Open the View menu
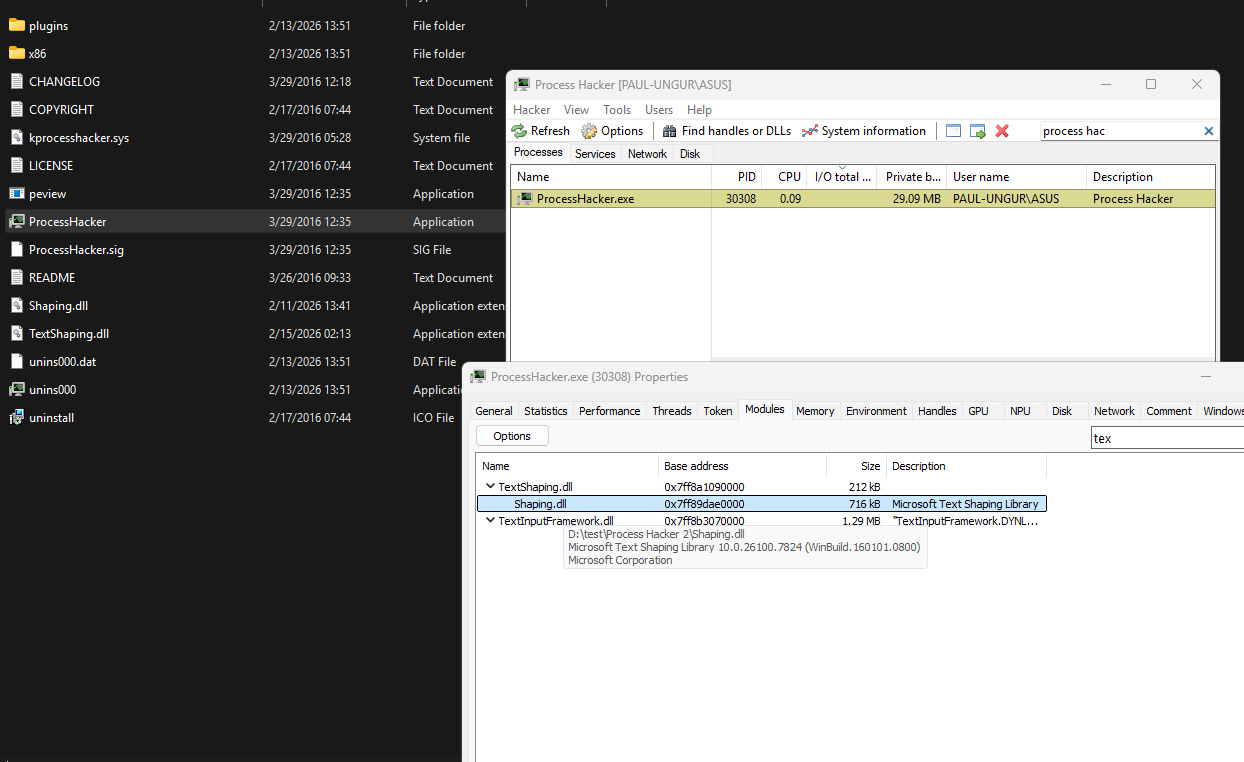 click(577, 110)
